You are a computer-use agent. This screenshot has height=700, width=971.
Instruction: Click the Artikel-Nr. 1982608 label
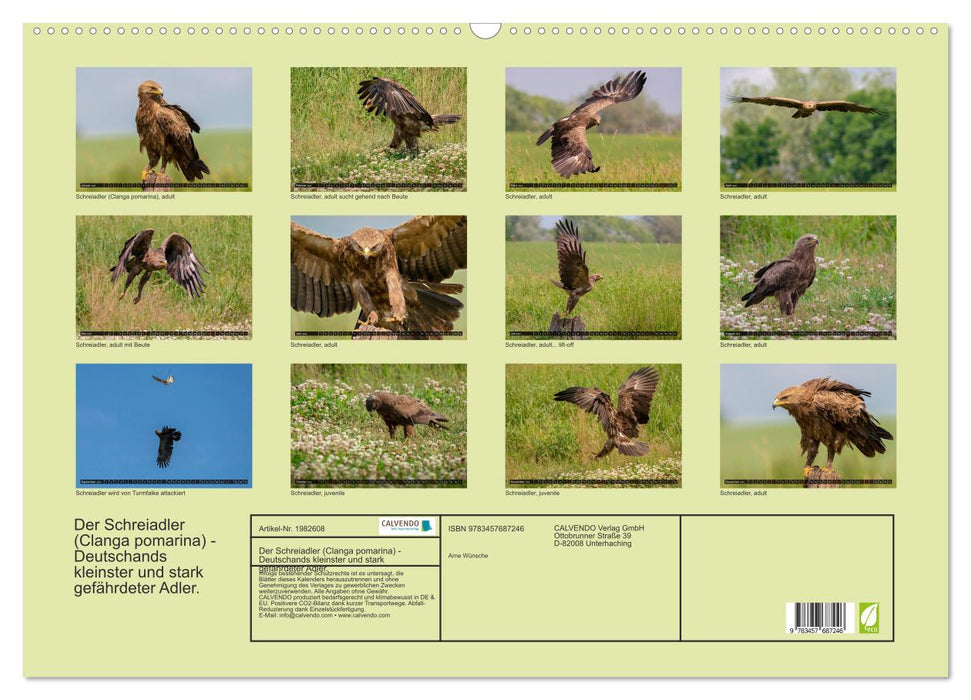tap(292, 528)
